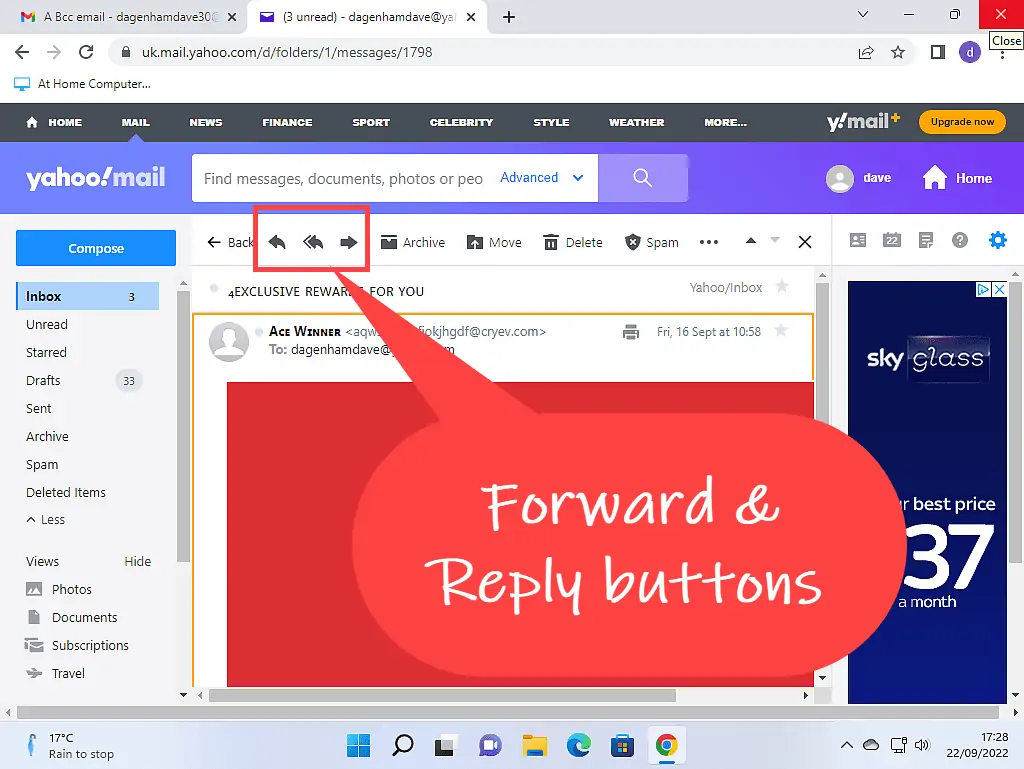
Task: Open Windows Start menu
Action: pyautogui.click(x=358, y=745)
